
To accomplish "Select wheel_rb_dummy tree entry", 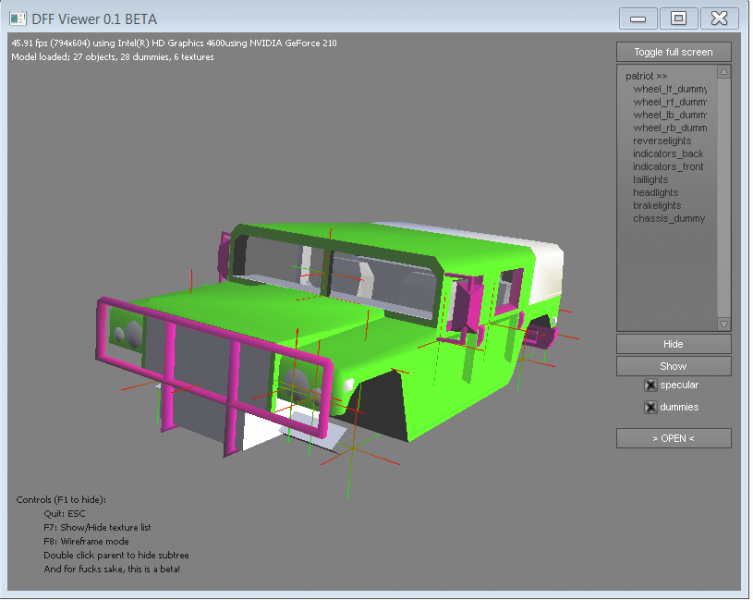I will click(670, 128).
